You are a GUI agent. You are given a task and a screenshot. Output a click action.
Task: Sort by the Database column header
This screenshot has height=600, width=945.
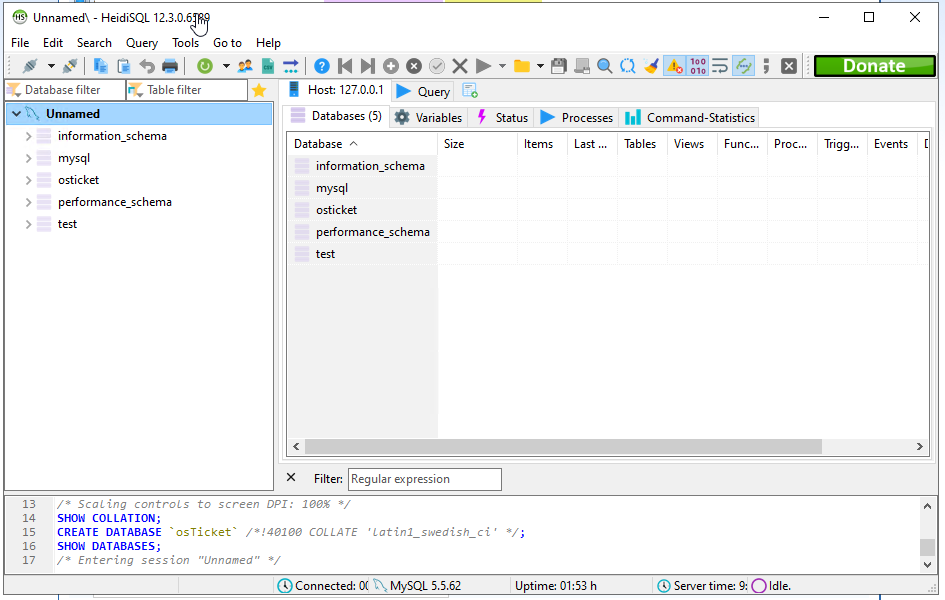click(362, 144)
